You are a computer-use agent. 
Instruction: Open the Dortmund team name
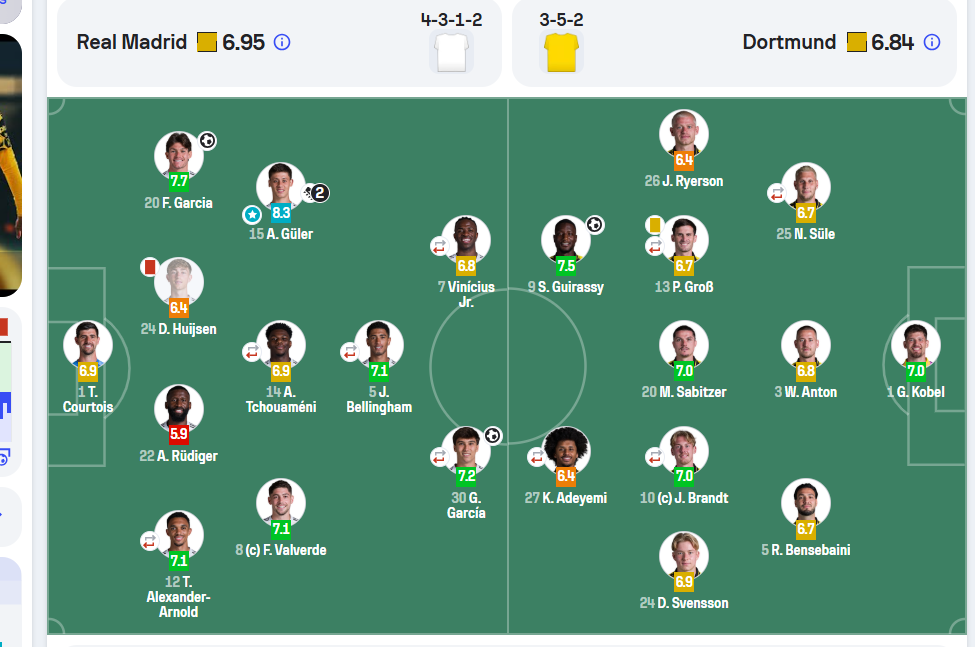click(789, 42)
